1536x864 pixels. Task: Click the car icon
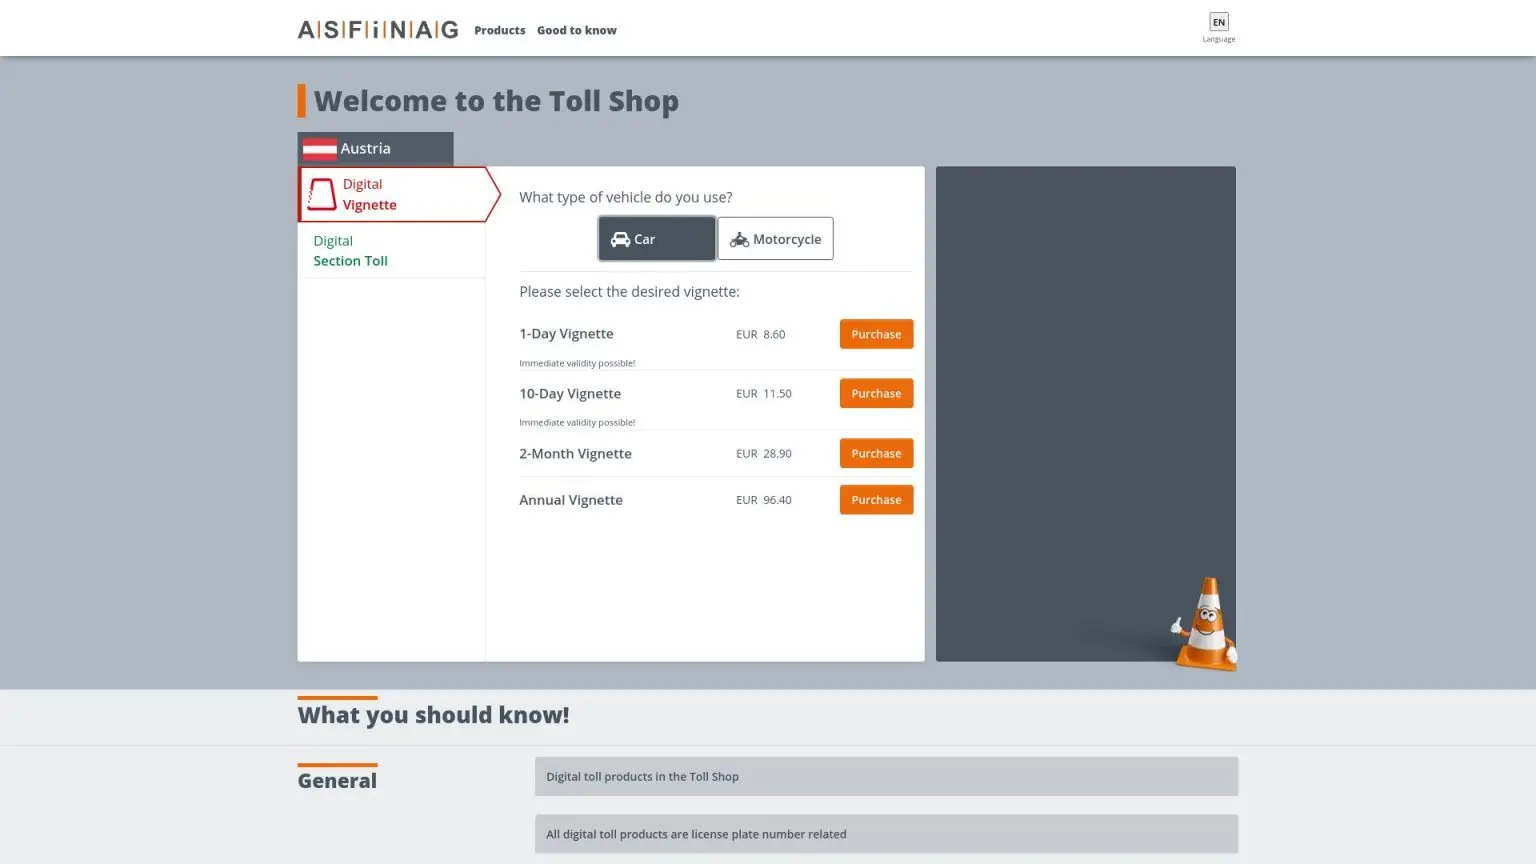coord(620,240)
